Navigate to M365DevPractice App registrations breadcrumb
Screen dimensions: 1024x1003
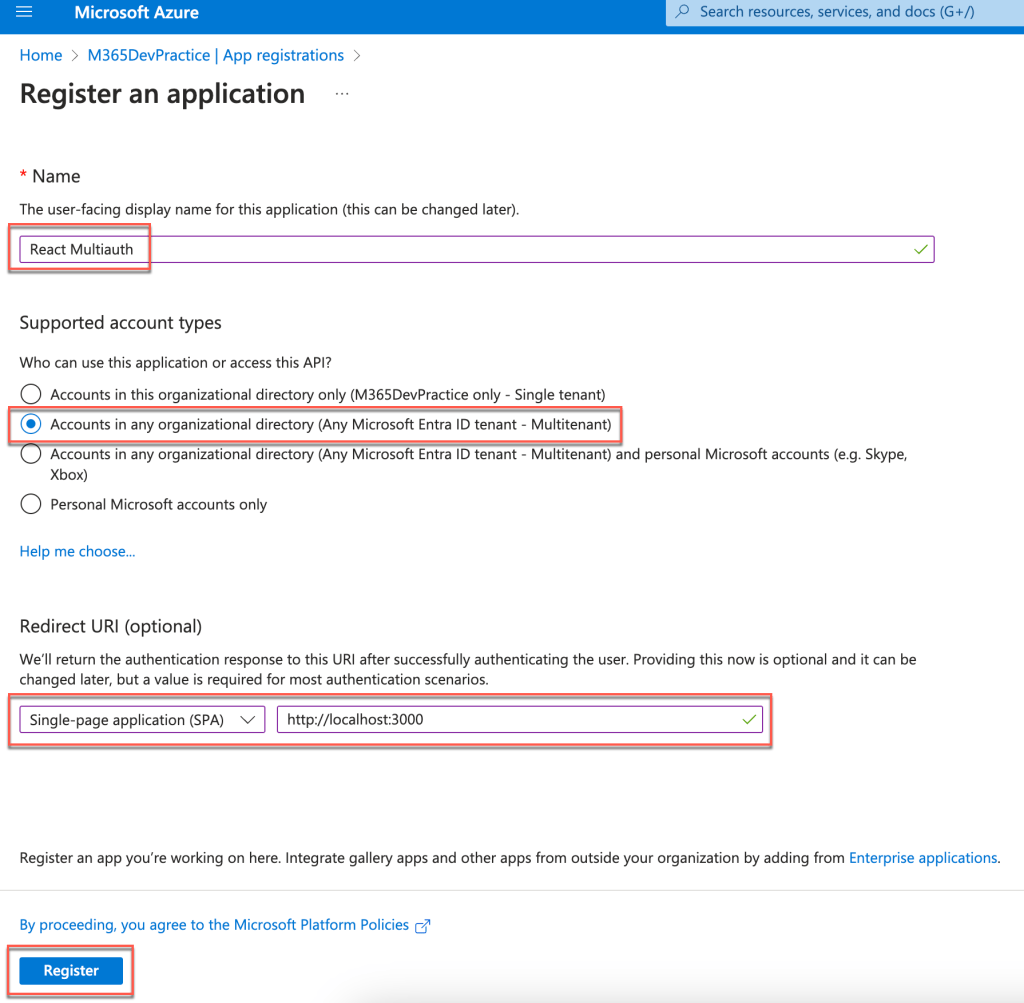pos(215,56)
